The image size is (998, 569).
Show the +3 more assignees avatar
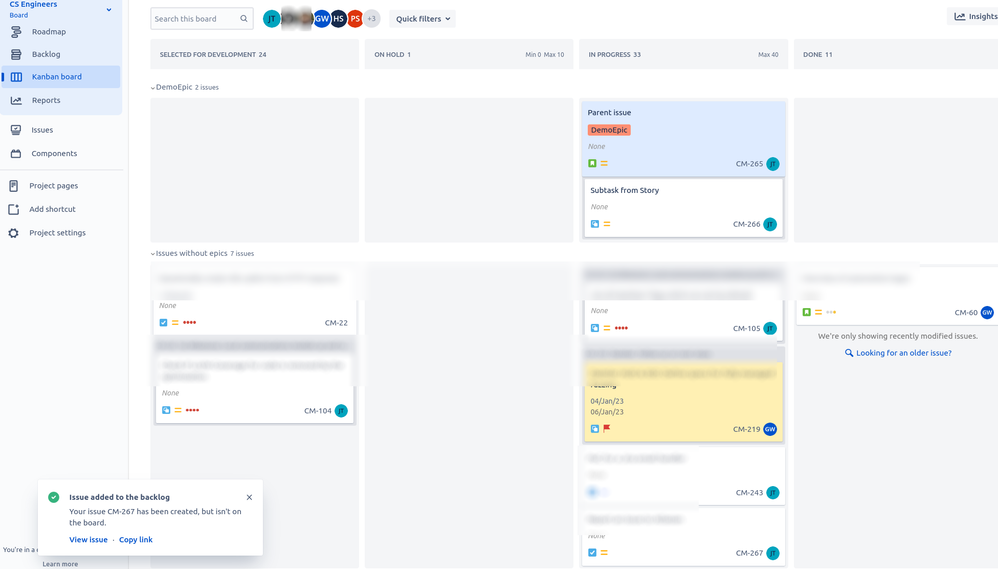tap(371, 18)
